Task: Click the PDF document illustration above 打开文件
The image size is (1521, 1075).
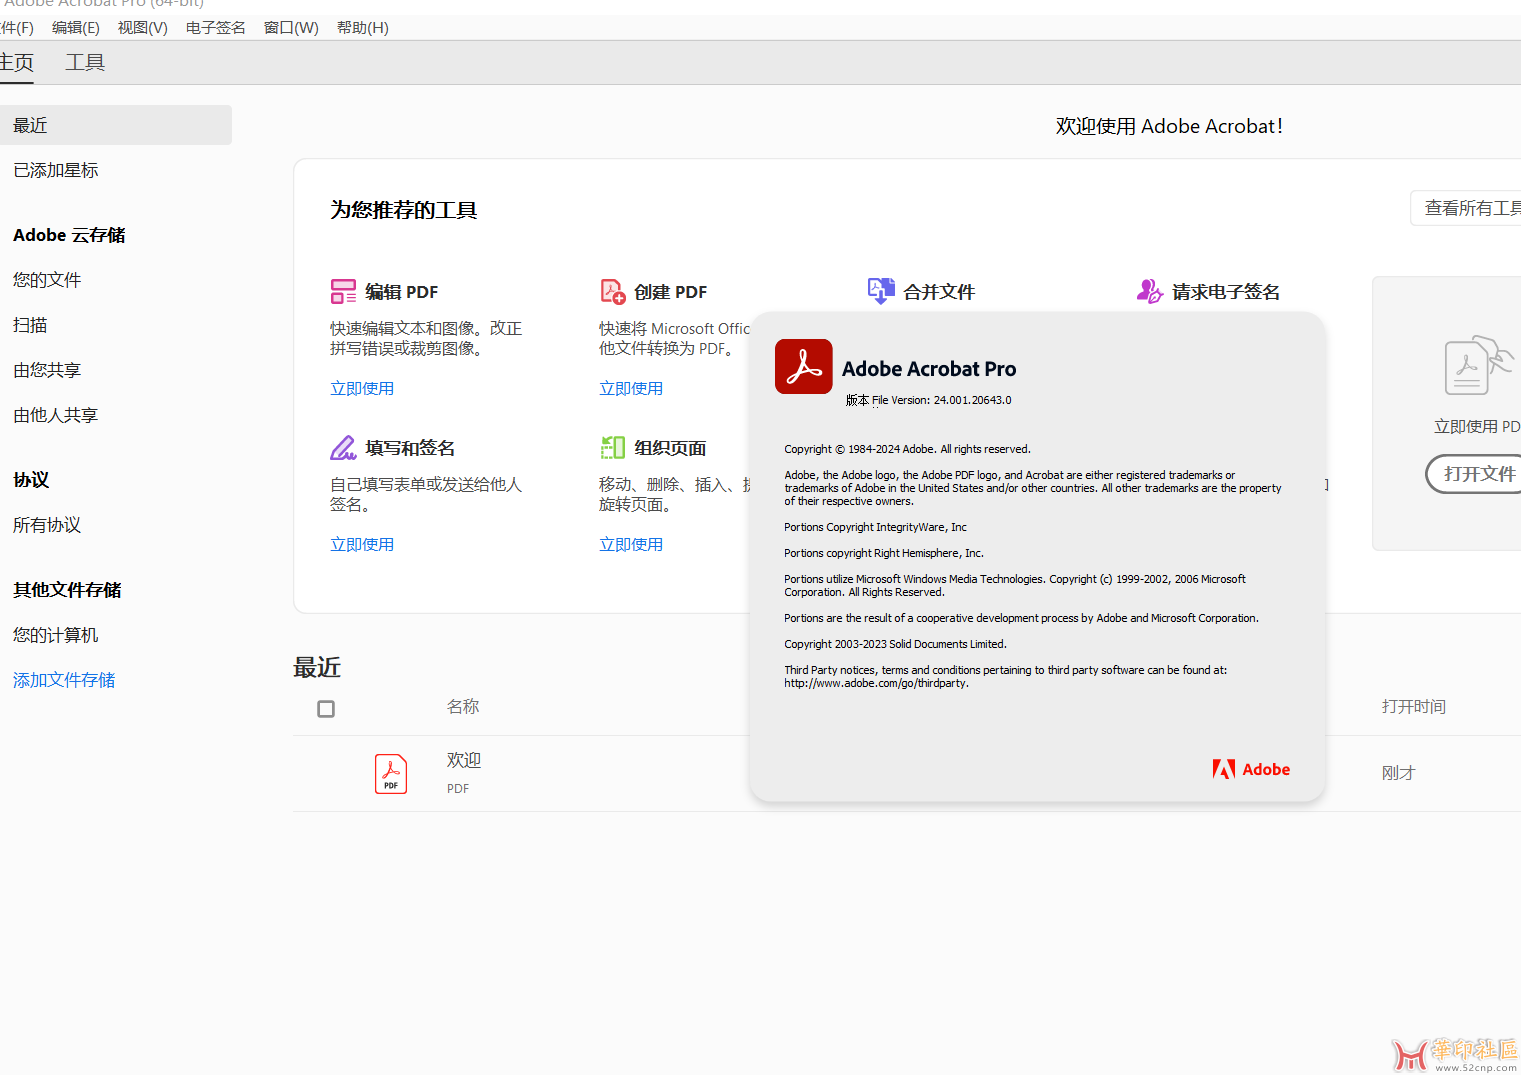Action: click(1478, 366)
